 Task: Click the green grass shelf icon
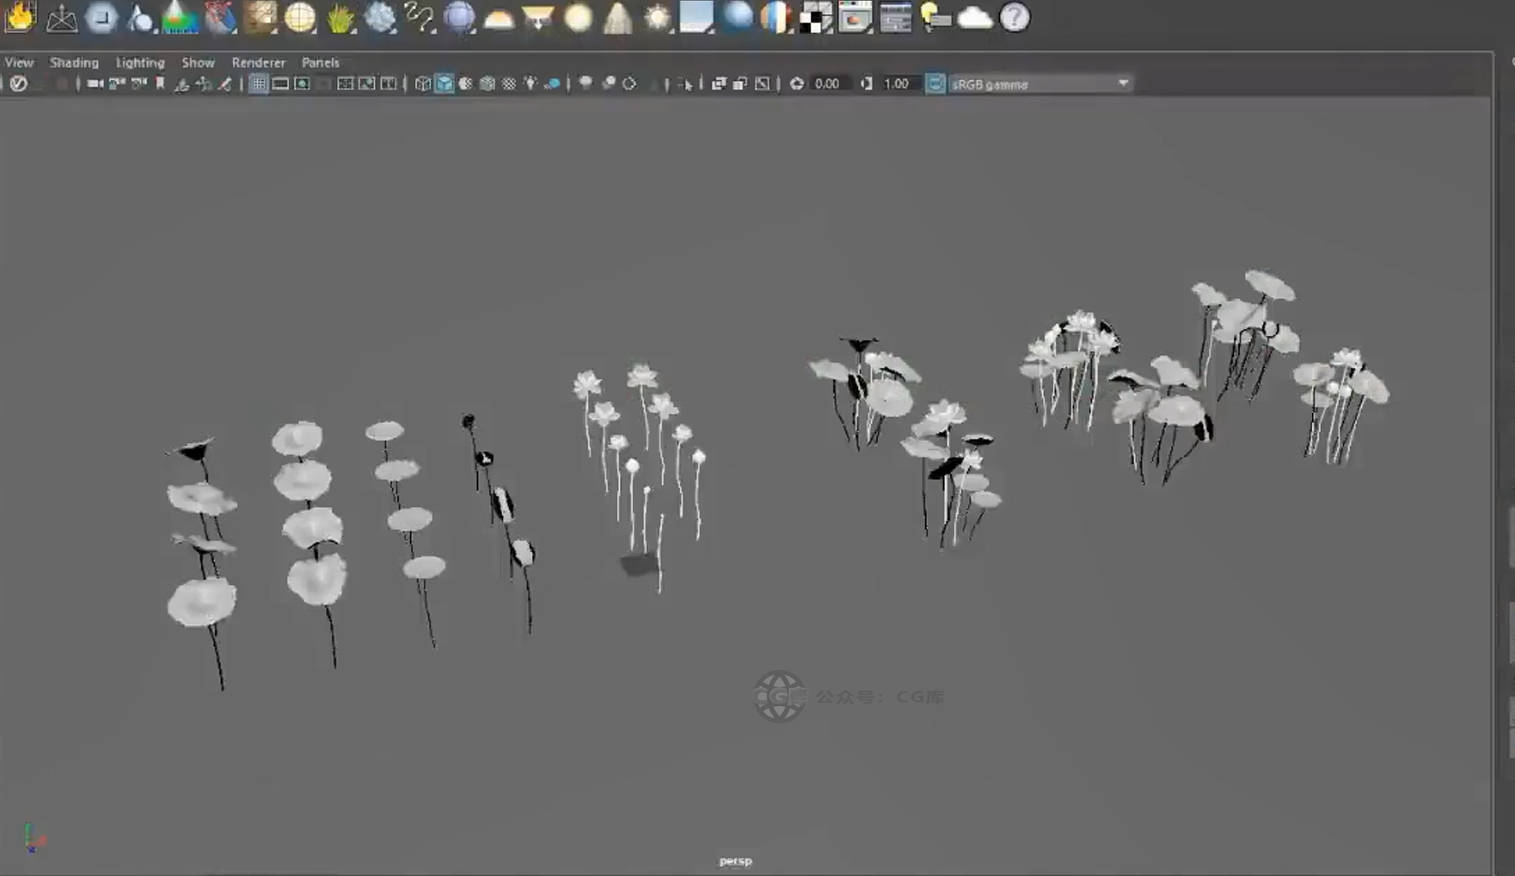point(340,18)
